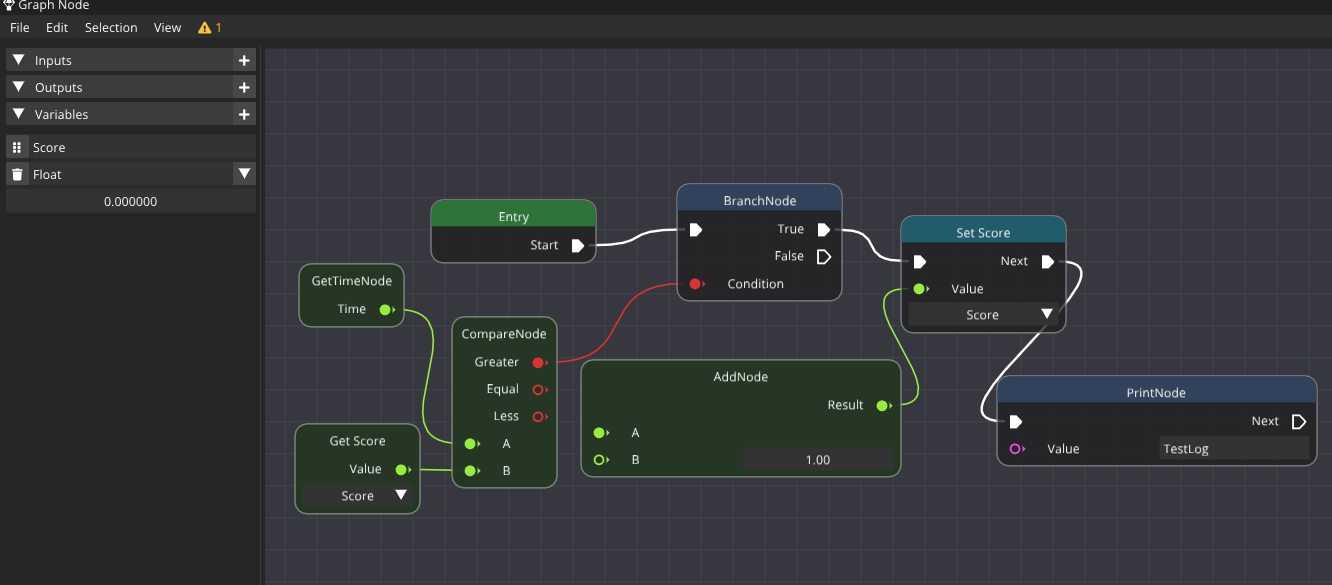Click the Entry node Start execution pin
Viewport: 1332px width, 585px height.
(x=578, y=245)
